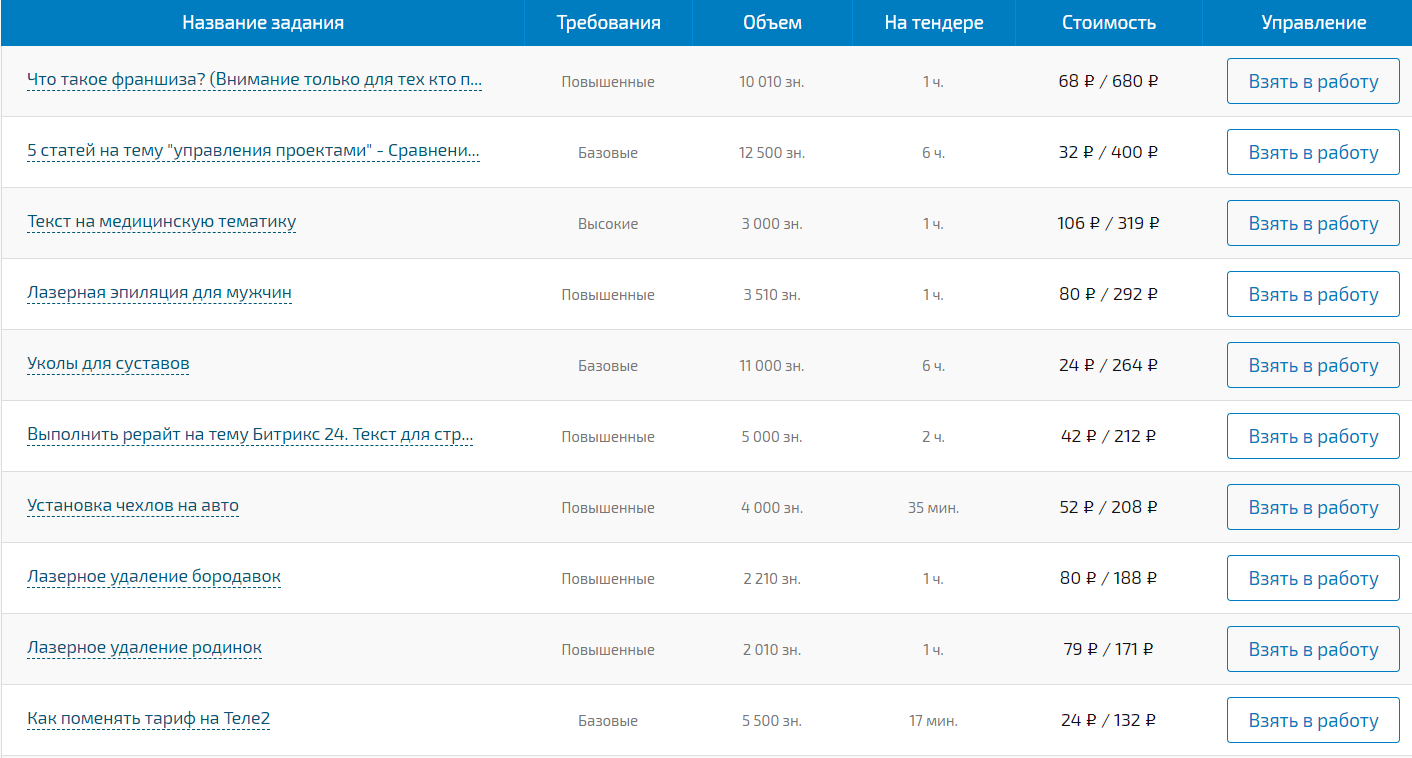
Task: Open '5 статей на тему управления проектами' link
Action: (253, 151)
